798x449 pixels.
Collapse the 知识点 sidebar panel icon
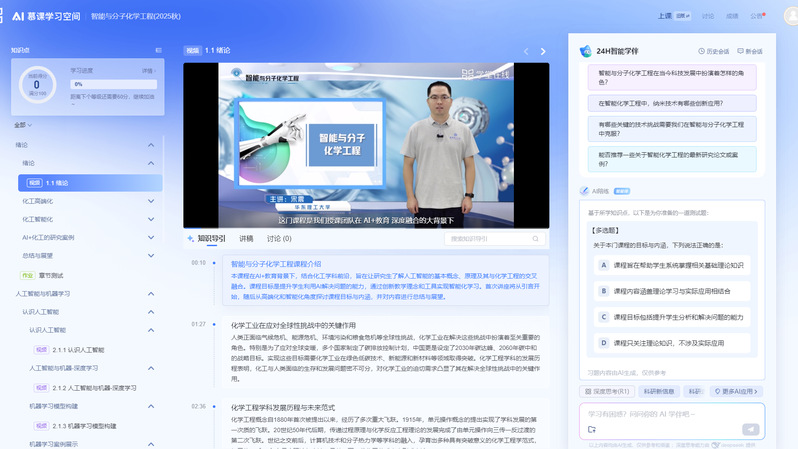click(x=158, y=50)
